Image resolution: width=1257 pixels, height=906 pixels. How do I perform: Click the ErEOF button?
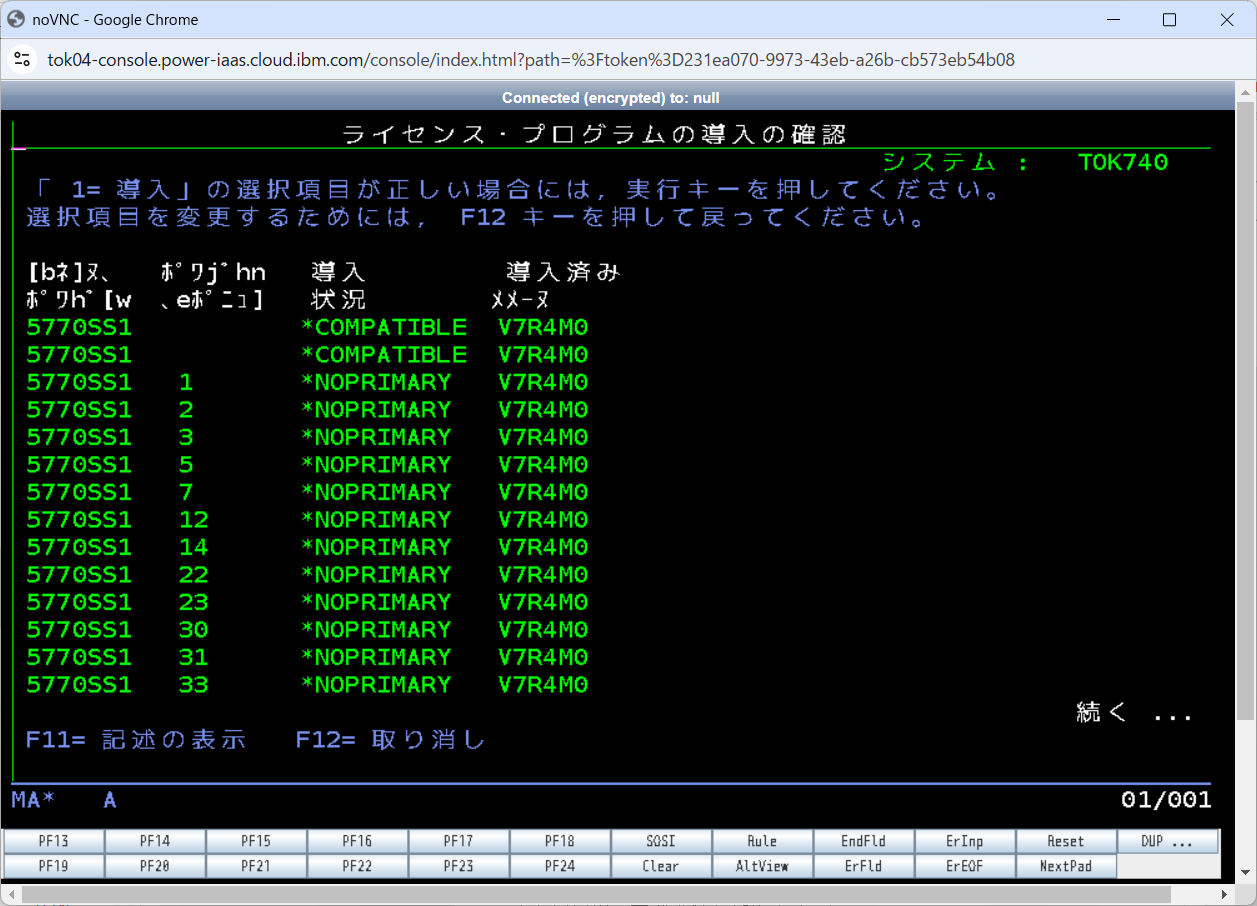click(x=964, y=866)
